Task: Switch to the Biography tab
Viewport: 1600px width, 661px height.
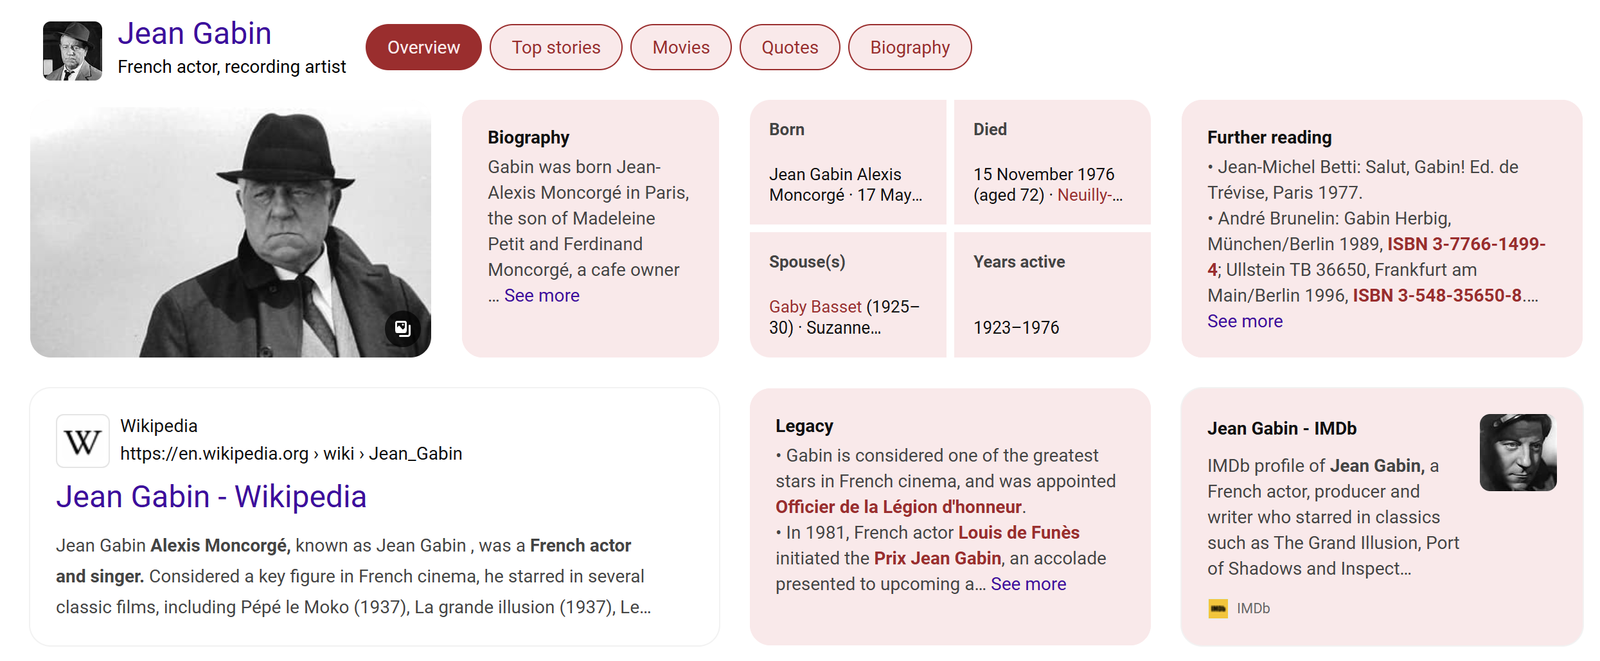Action: pyautogui.click(x=909, y=47)
